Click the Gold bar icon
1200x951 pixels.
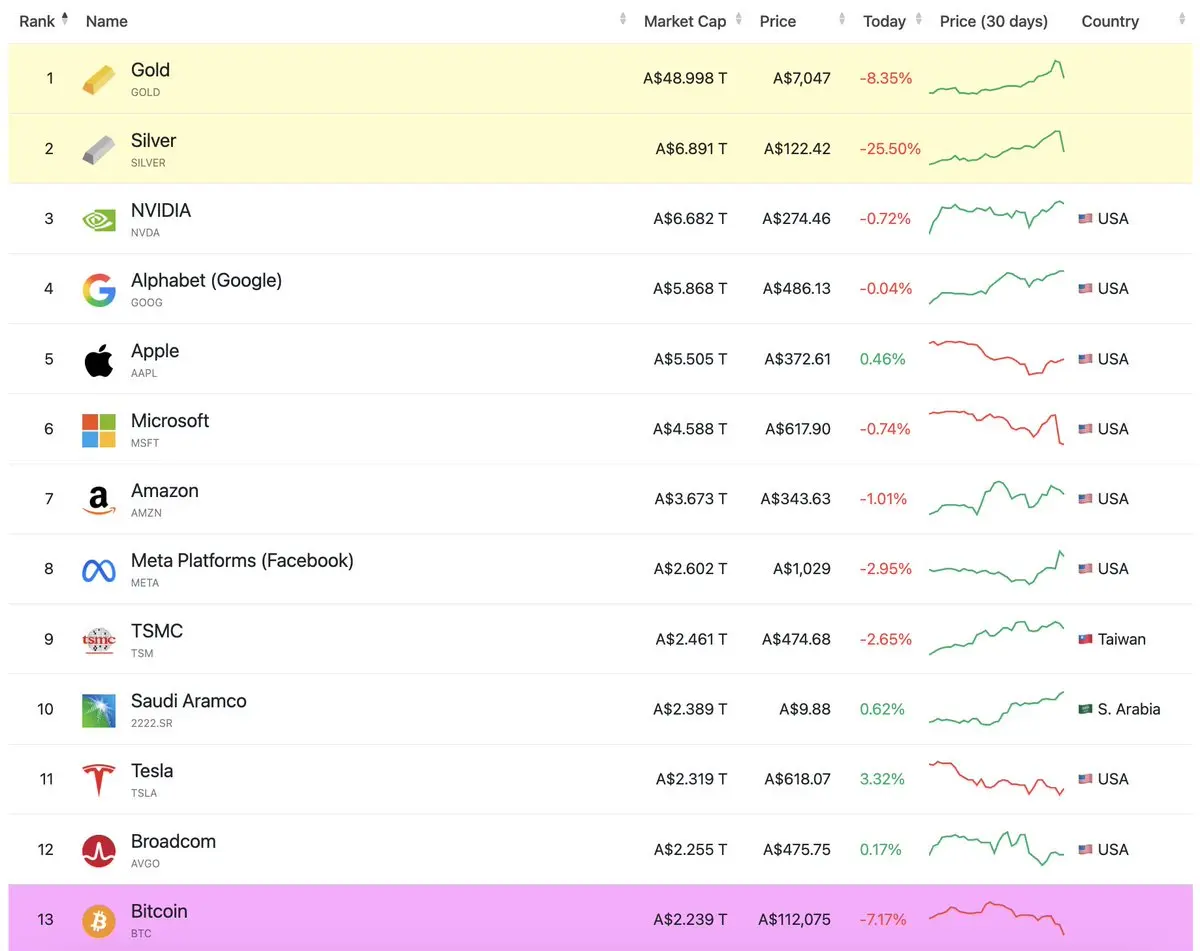tap(98, 79)
